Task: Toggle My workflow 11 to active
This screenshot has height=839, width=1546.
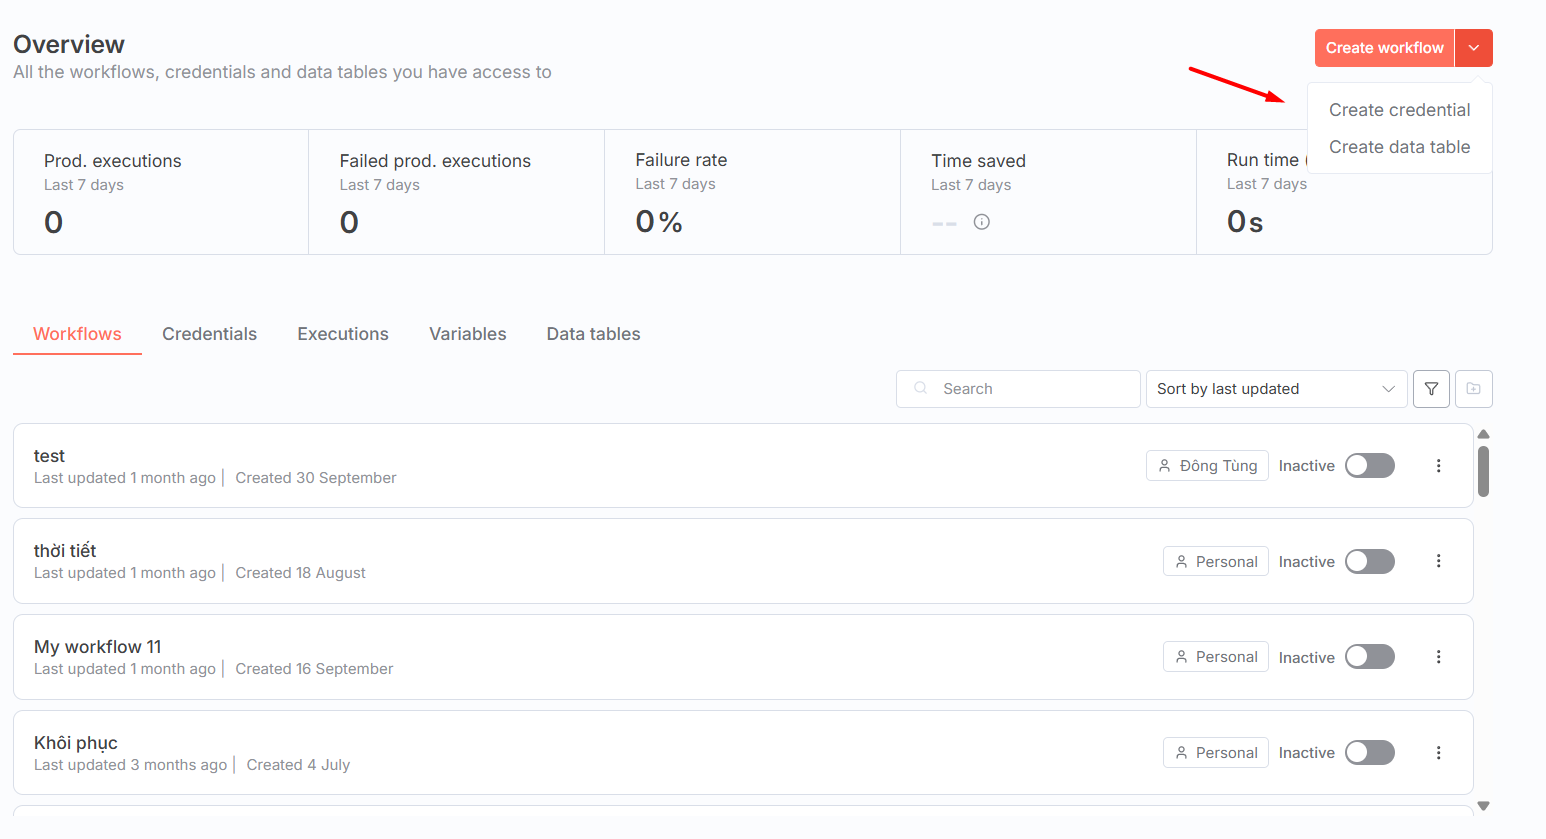Action: 1369,657
